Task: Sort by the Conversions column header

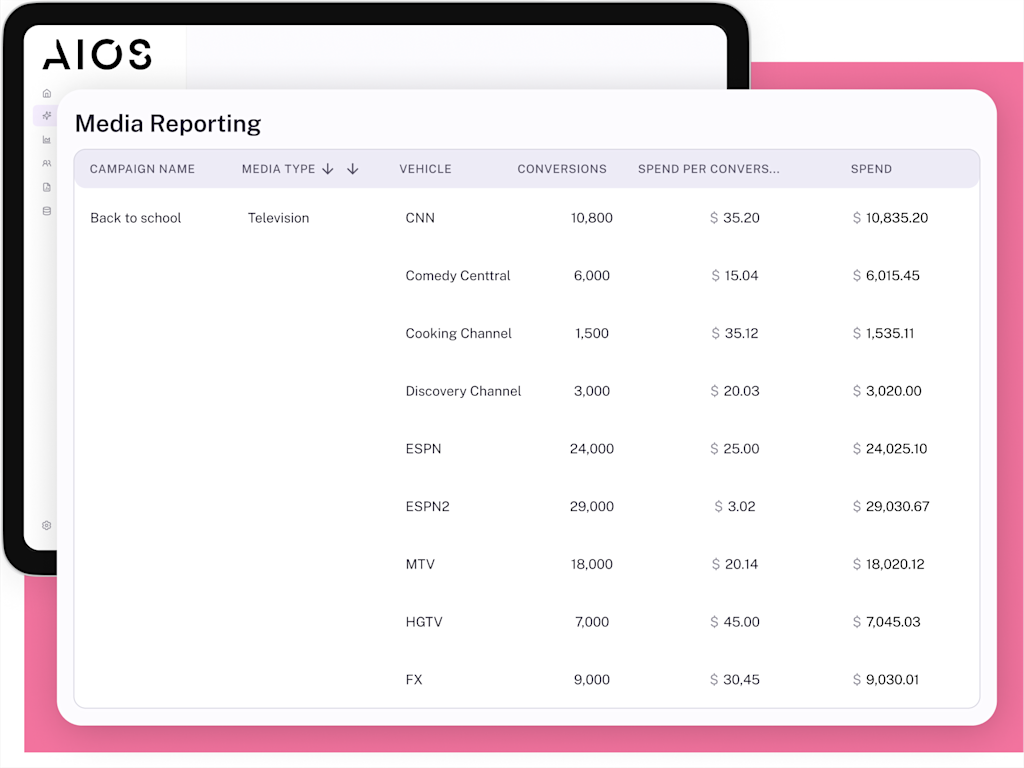Action: click(562, 169)
